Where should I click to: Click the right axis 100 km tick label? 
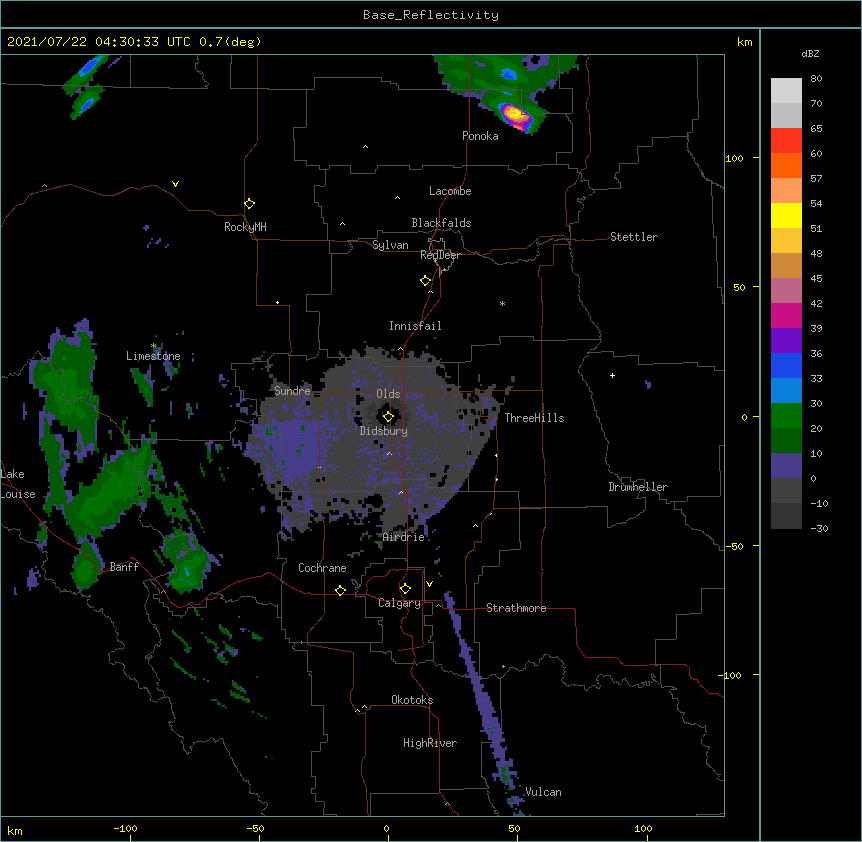coord(734,158)
